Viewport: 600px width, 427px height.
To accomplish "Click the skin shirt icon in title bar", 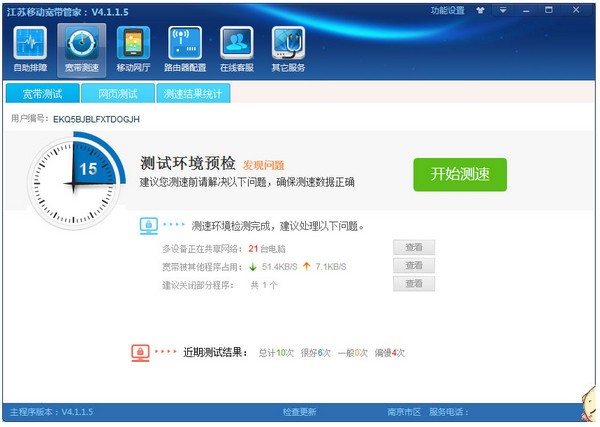I will tap(480, 10).
